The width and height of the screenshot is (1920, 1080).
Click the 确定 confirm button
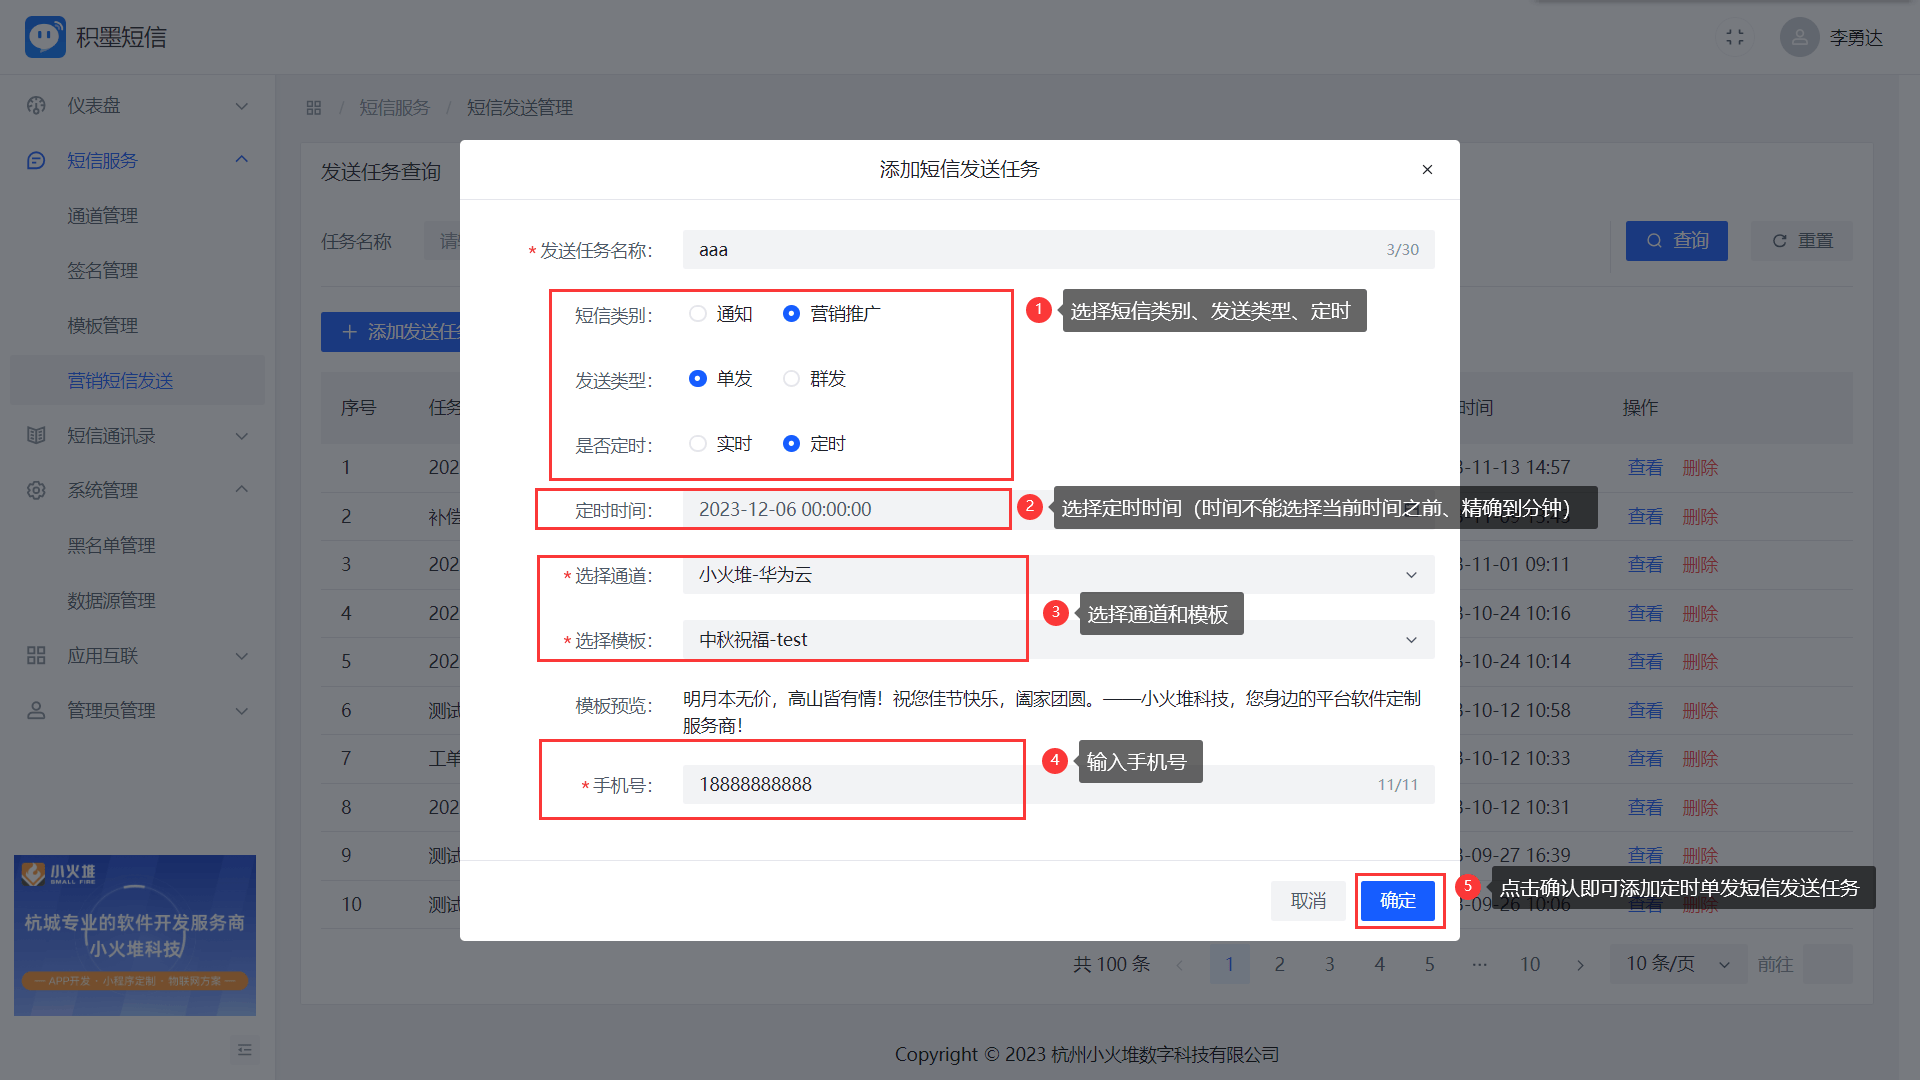[1397, 901]
